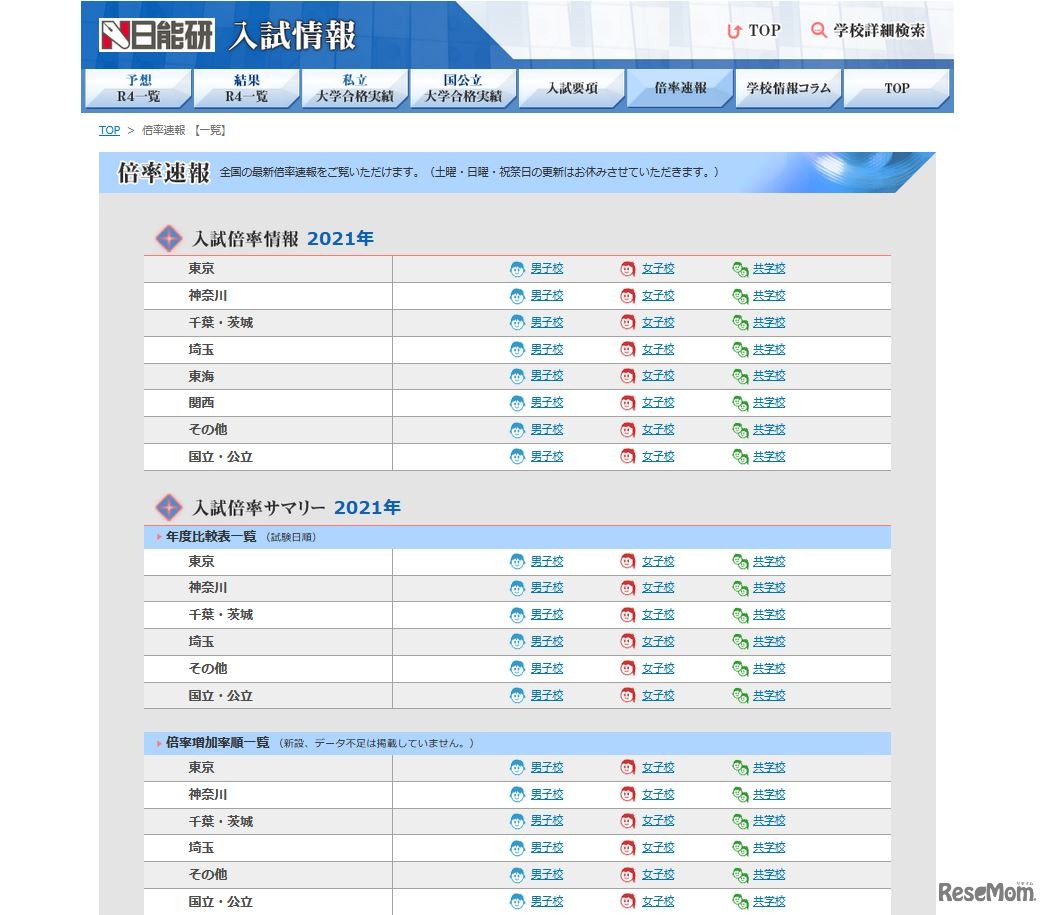Open 私立大学合格実績 tab

click(355, 88)
